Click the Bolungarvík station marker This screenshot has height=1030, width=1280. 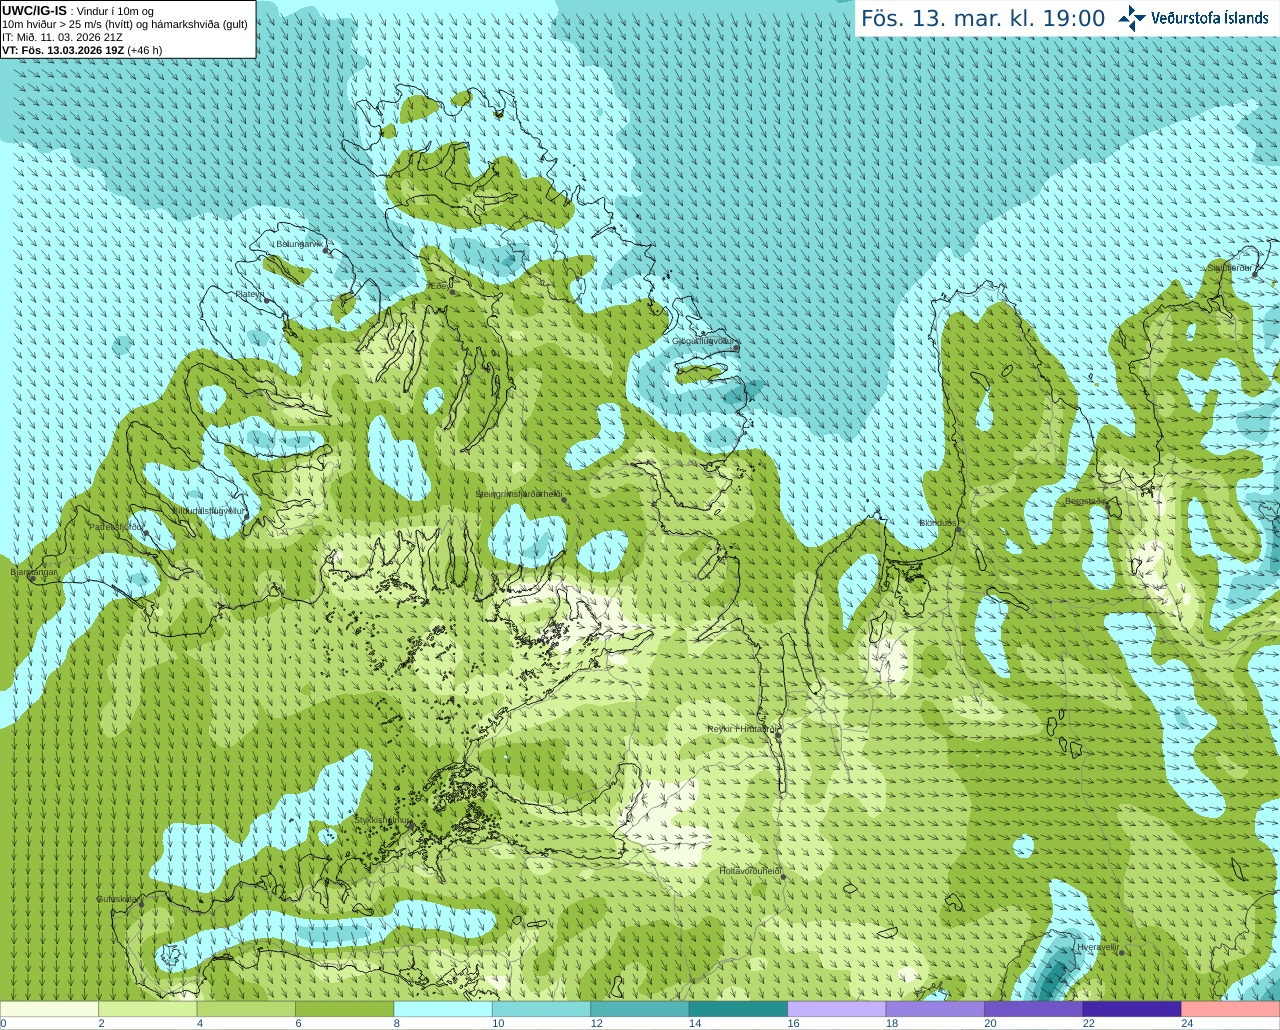coord(326,251)
